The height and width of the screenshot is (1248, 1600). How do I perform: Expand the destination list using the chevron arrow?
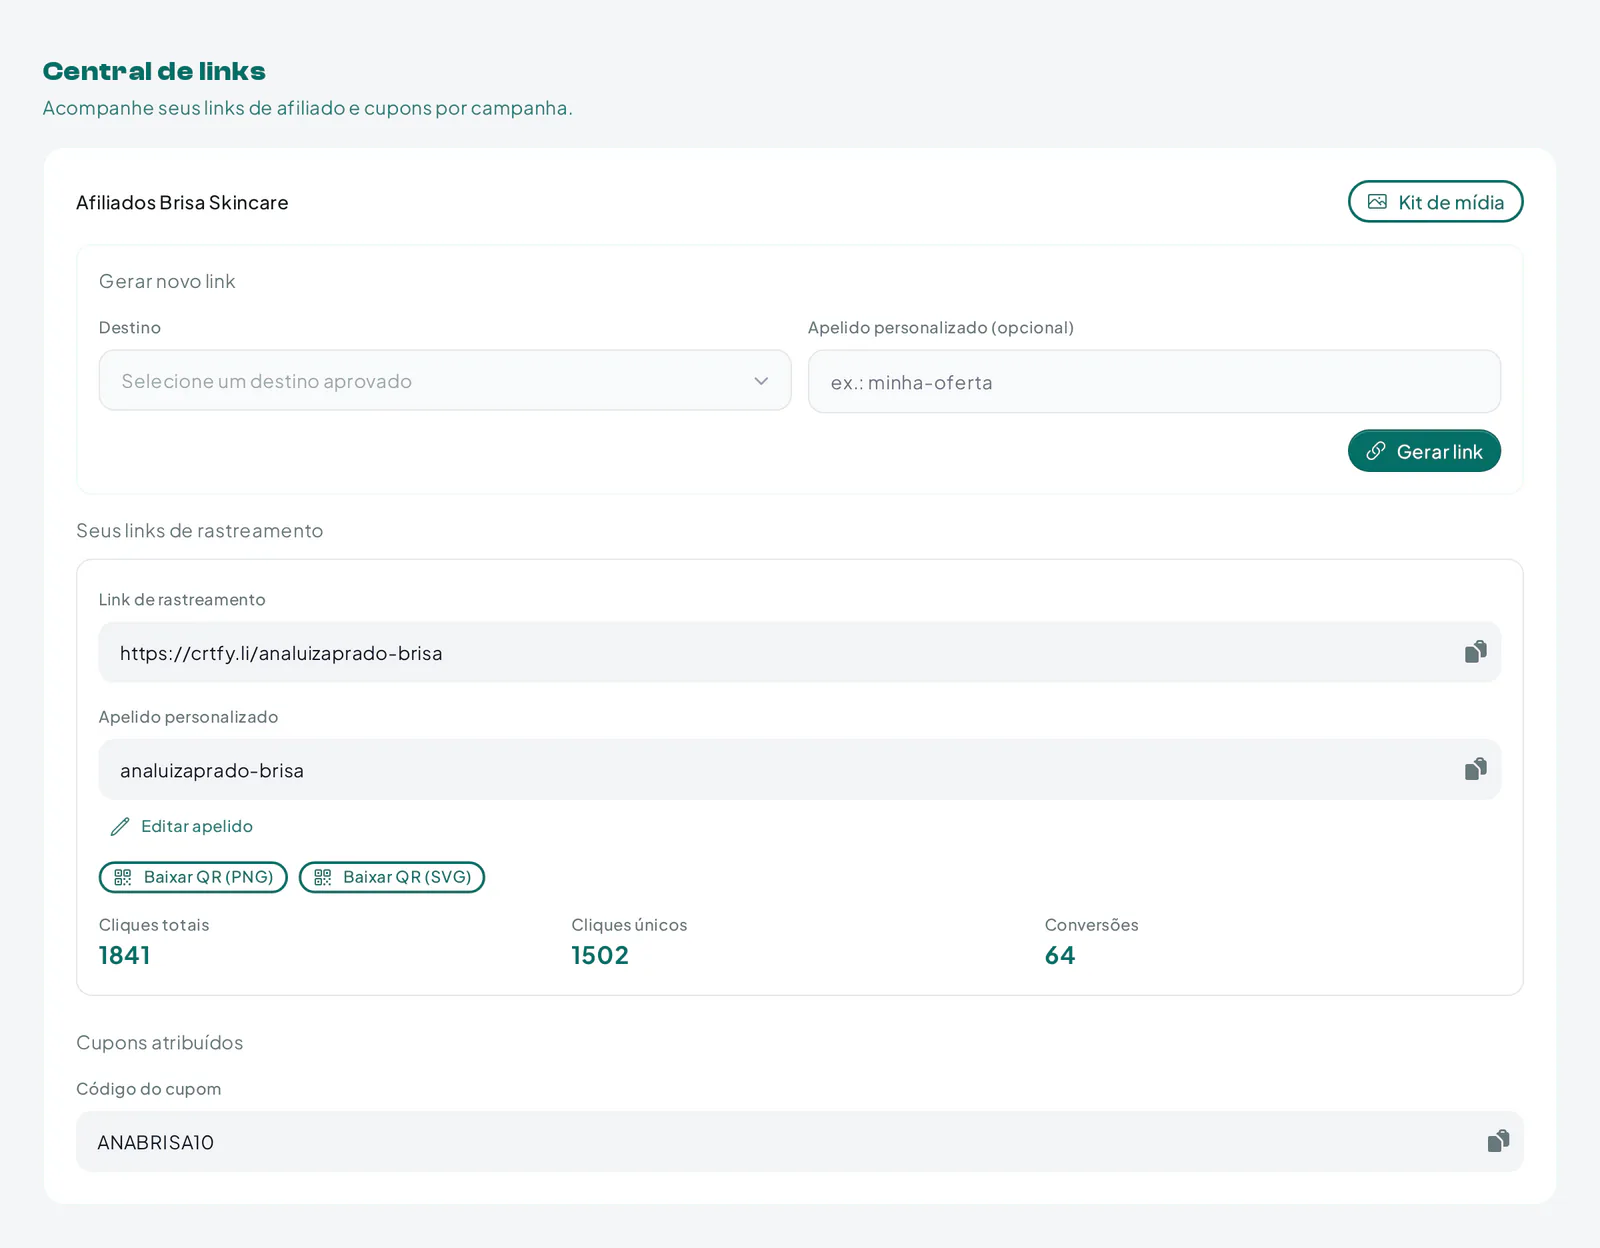coord(761,381)
